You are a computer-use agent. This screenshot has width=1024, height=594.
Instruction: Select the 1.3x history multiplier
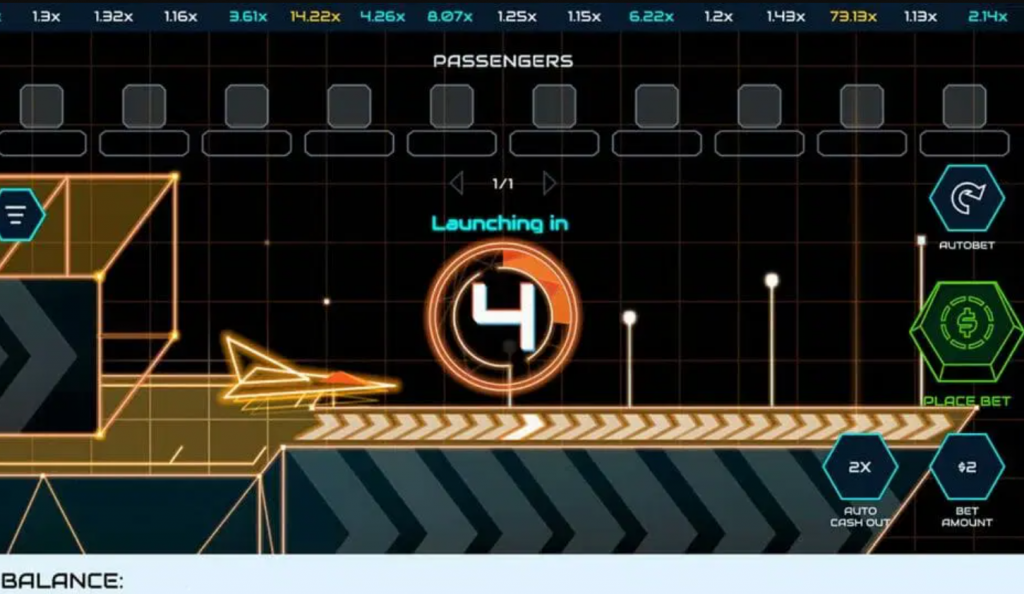(x=46, y=16)
